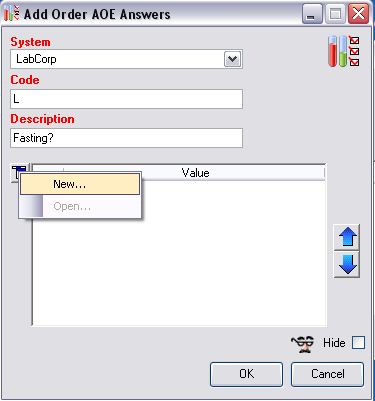Click the grid menu icon beside the Value list
Viewport: 375px width, 401px height.
click(16, 172)
